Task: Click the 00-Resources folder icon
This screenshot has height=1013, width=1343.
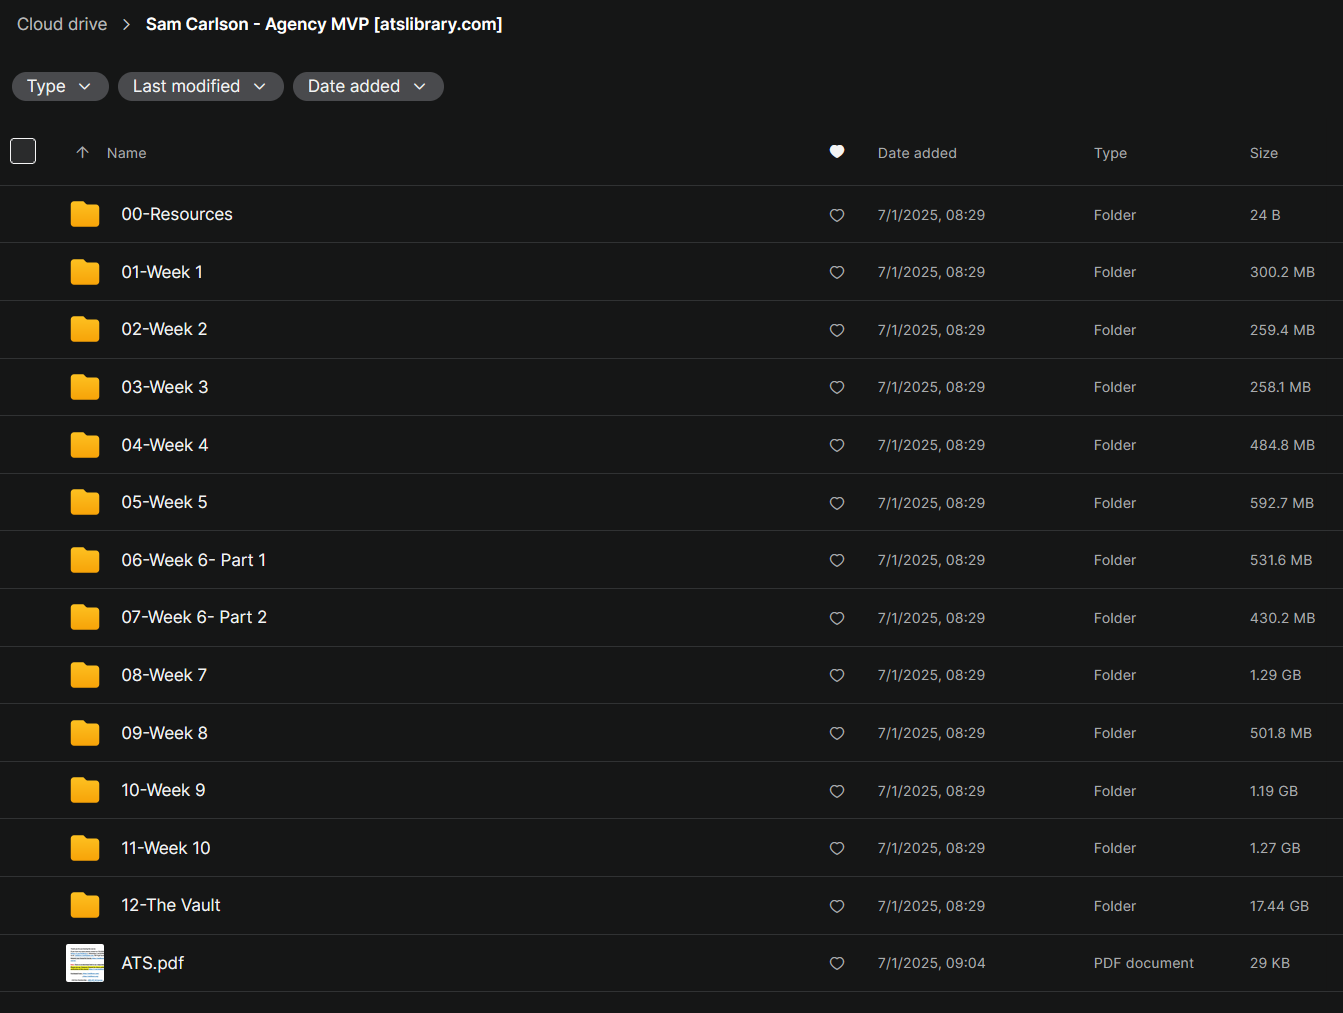Action: click(x=85, y=214)
